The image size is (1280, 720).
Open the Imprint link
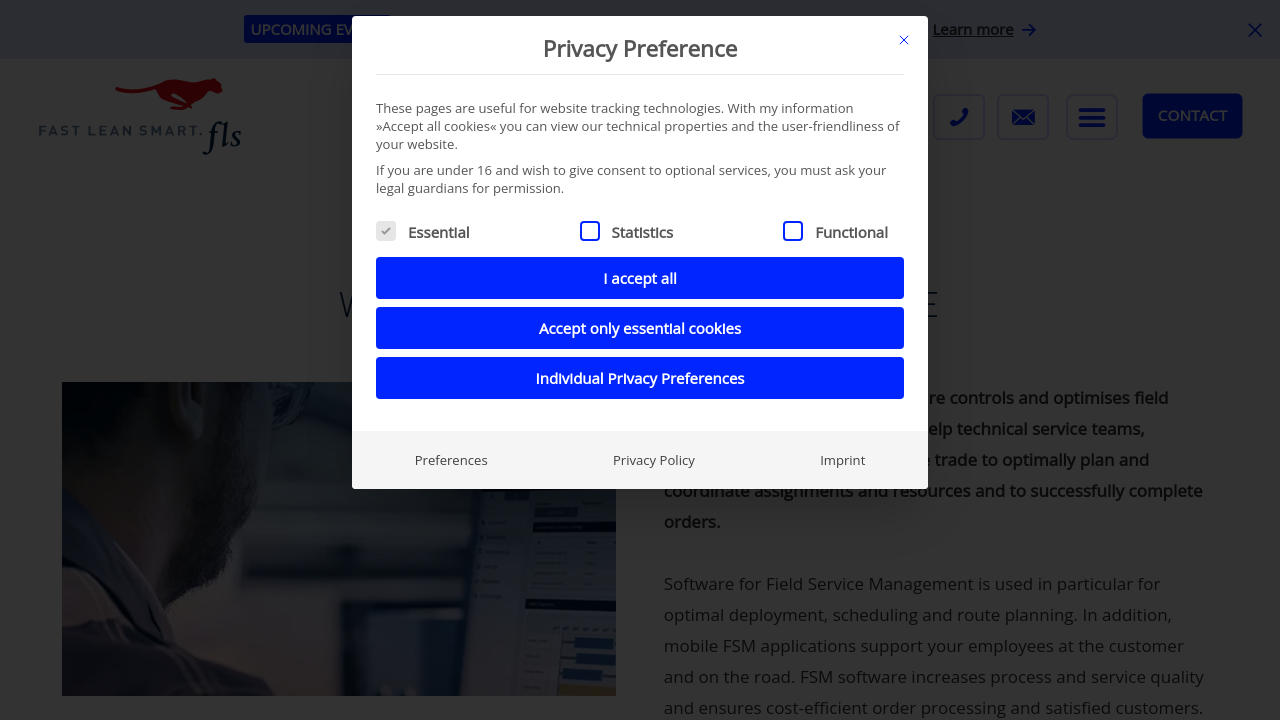(x=843, y=460)
